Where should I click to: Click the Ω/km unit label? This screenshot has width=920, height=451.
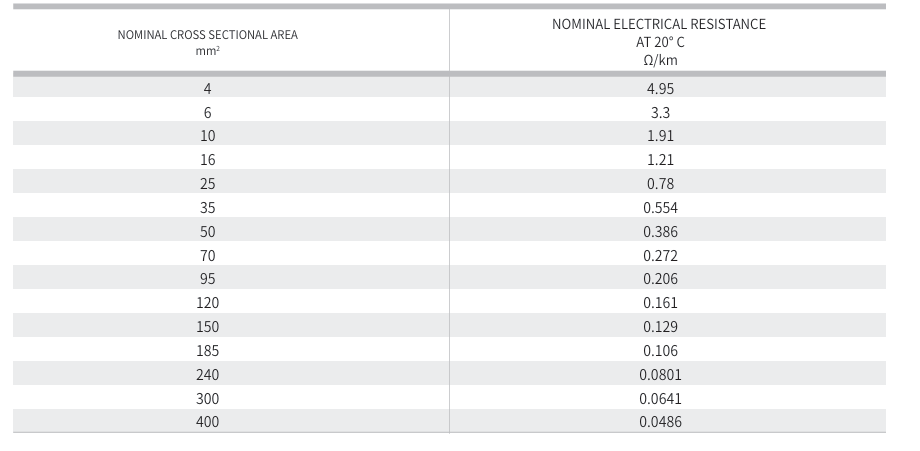tap(660, 60)
